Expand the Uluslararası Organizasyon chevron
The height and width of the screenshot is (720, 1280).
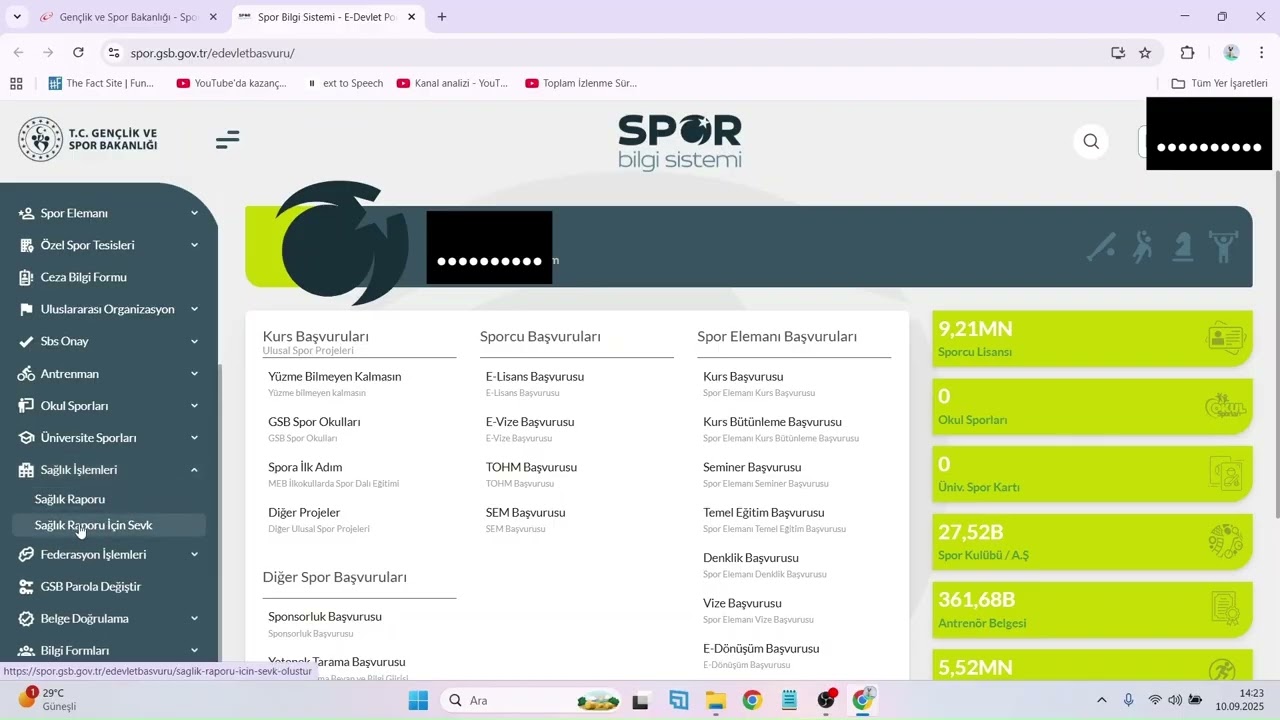[x=194, y=309]
